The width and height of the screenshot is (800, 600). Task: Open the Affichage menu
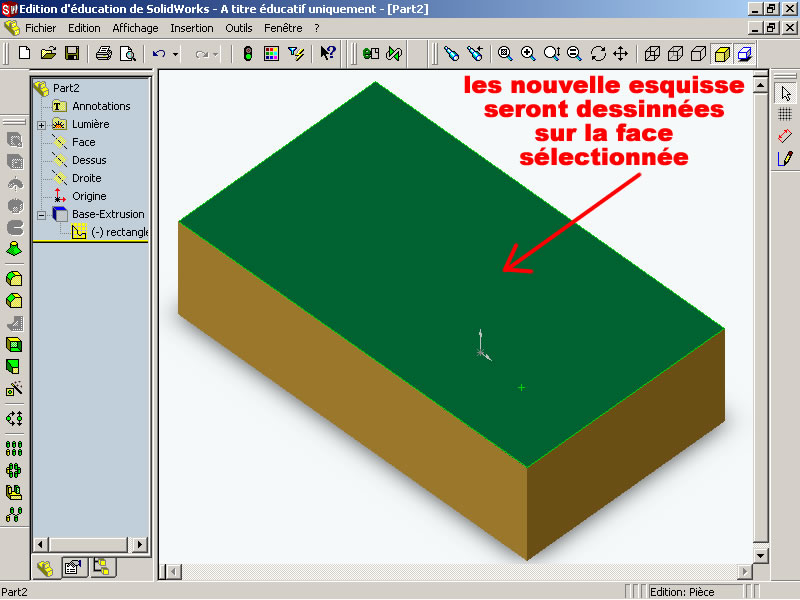click(x=135, y=28)
